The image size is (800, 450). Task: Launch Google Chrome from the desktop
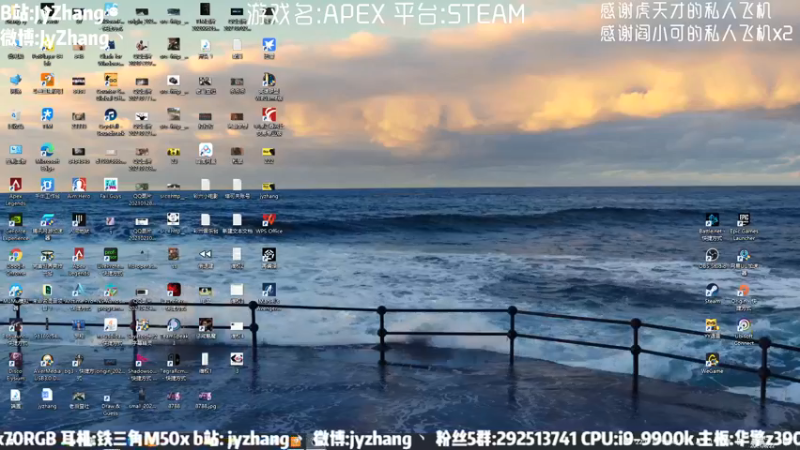coord(15,256)
